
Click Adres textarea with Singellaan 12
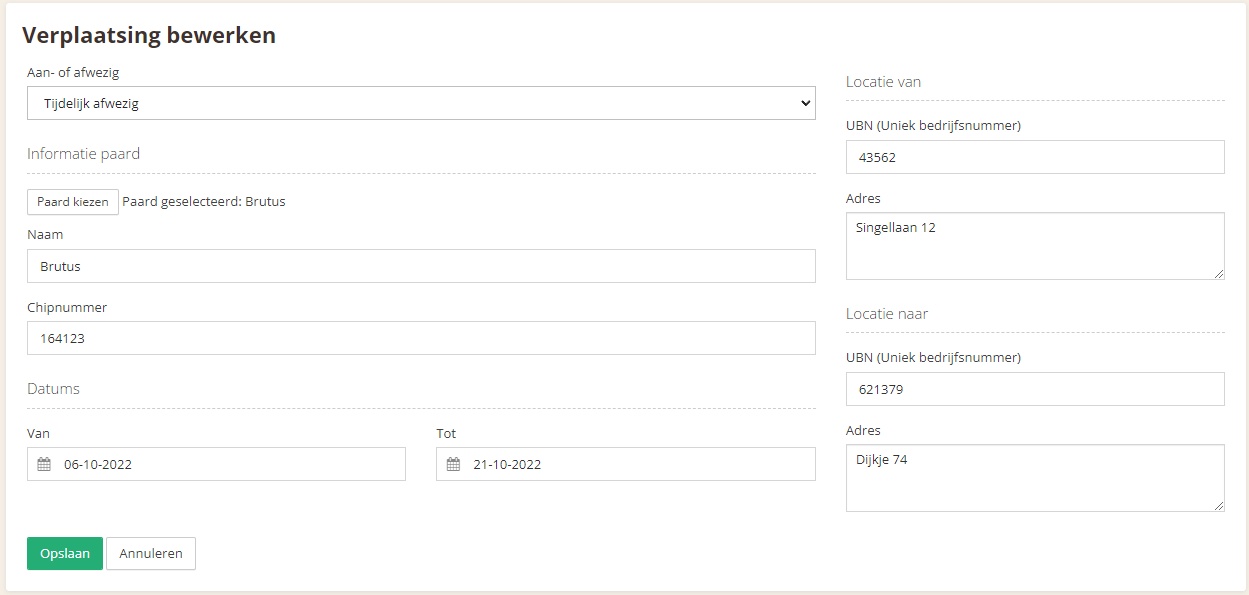[1035, 246]
